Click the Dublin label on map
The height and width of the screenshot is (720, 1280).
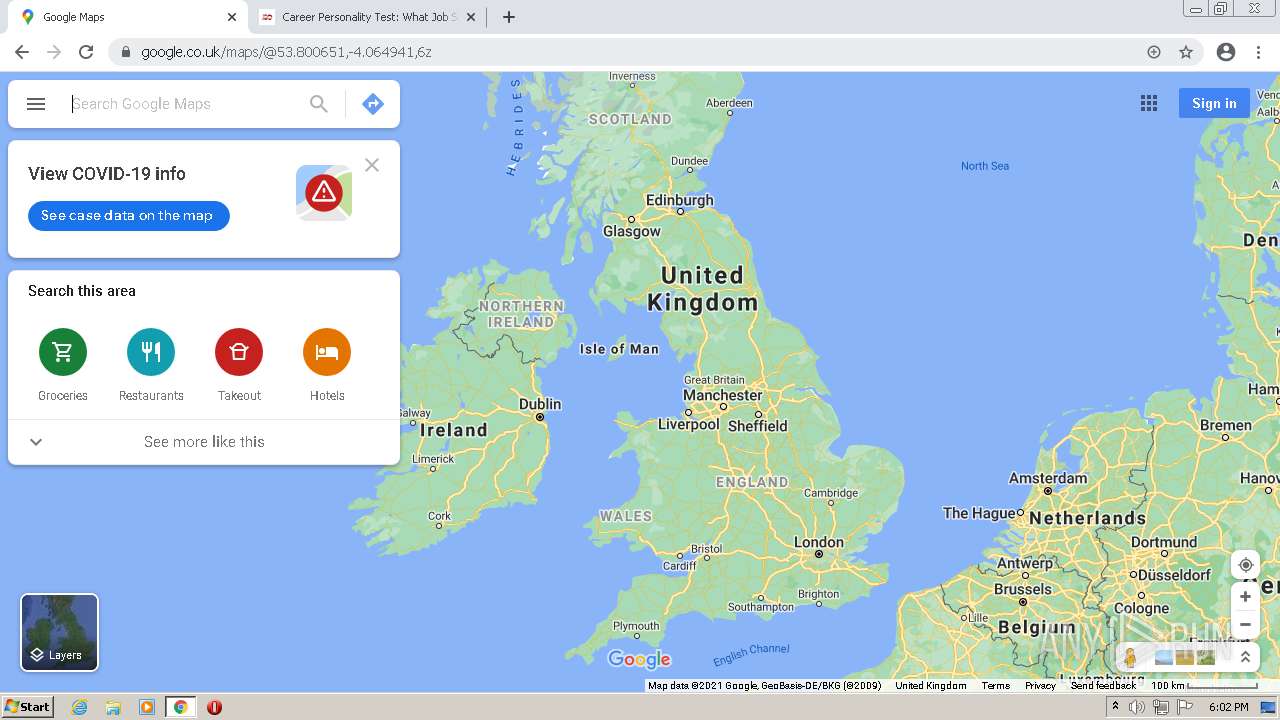click(540, 404)
